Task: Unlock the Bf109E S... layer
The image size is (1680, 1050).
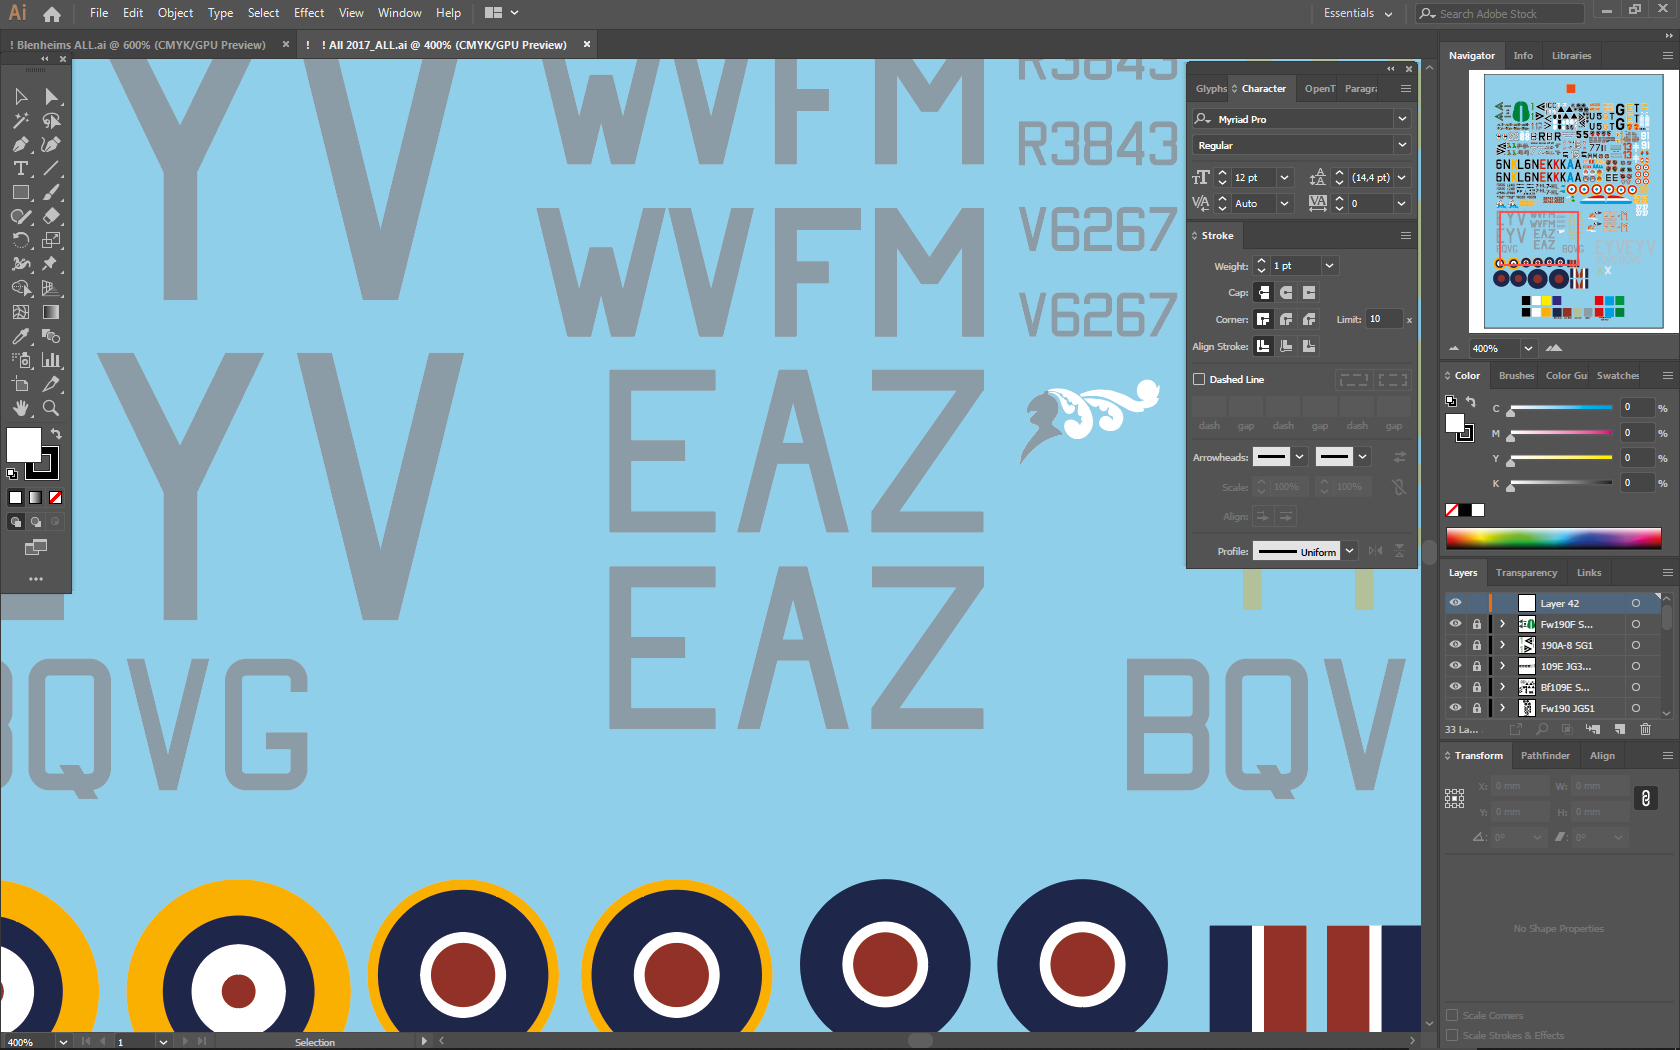Action: (1476, 687)
